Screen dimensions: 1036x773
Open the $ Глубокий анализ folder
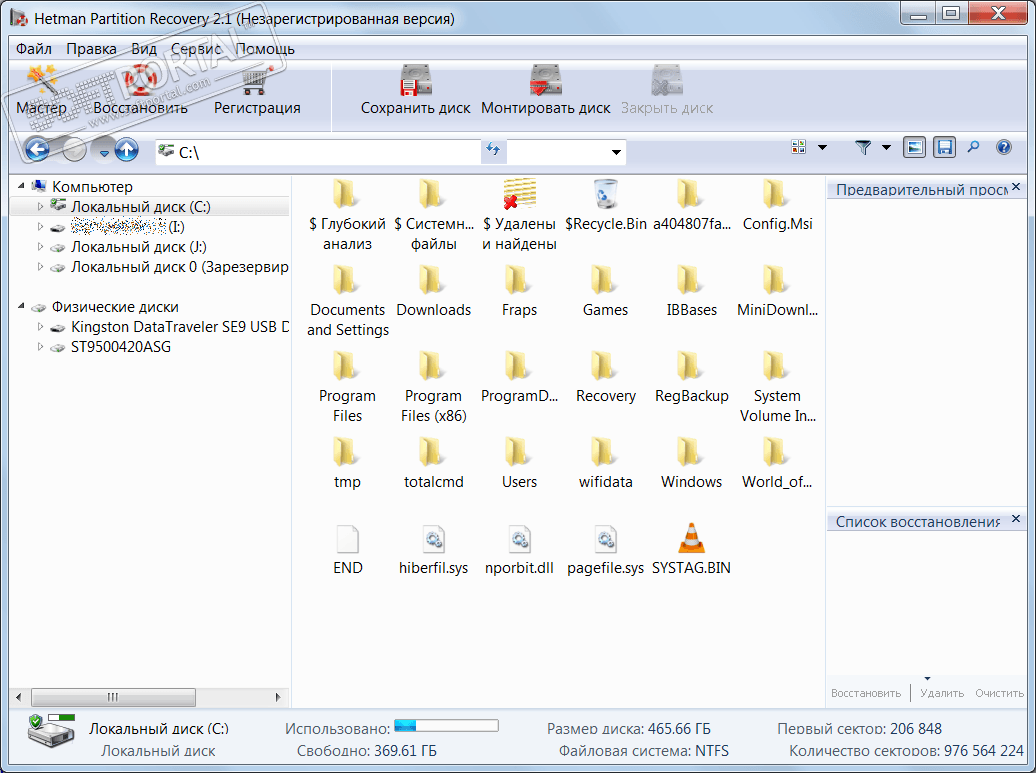[347, 215]
